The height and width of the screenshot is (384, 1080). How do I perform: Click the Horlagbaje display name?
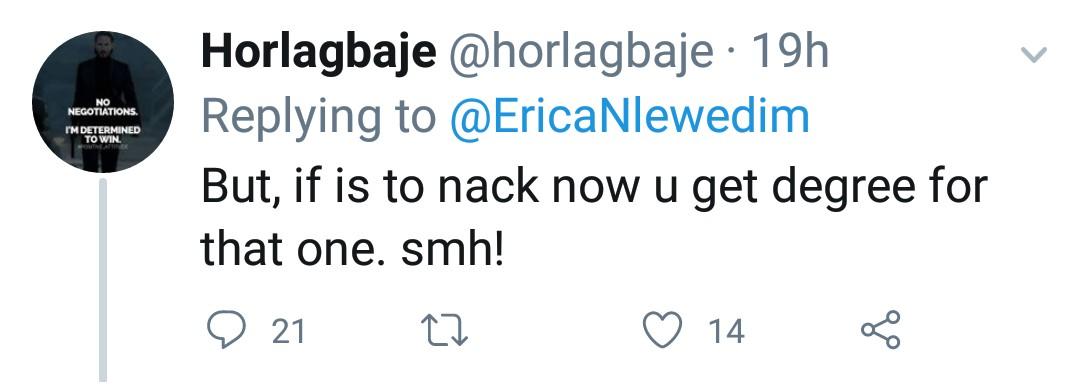pyautogui.click(x=319, y=53)
